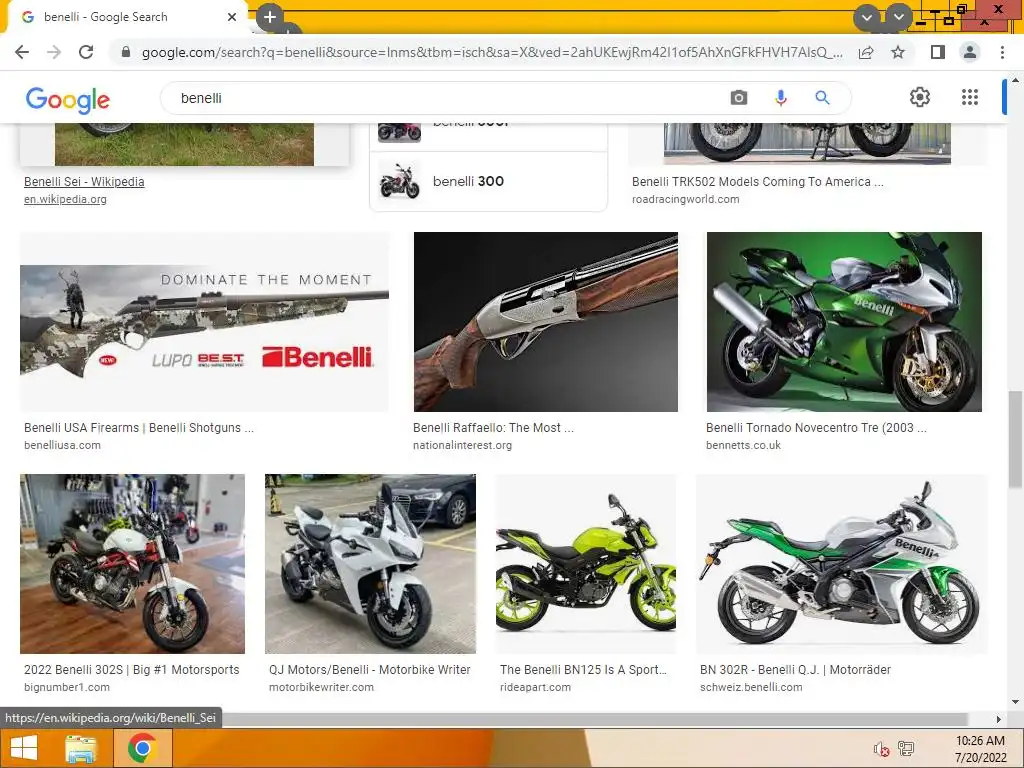Open Benelli Raffaello result title
1024x768 pixels.
point(493,428)
